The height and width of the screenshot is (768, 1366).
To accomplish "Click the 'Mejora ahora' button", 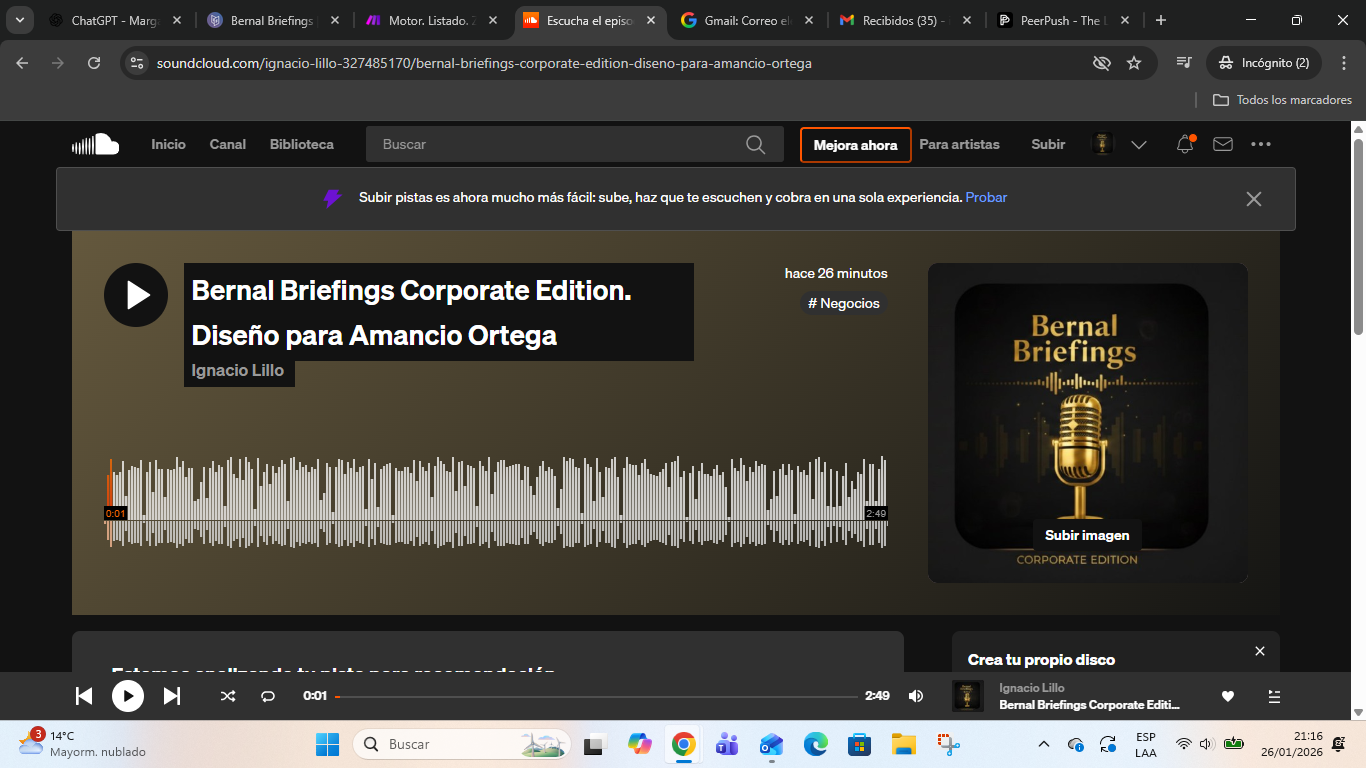I will pyautogui.click(x=855, y=145).
